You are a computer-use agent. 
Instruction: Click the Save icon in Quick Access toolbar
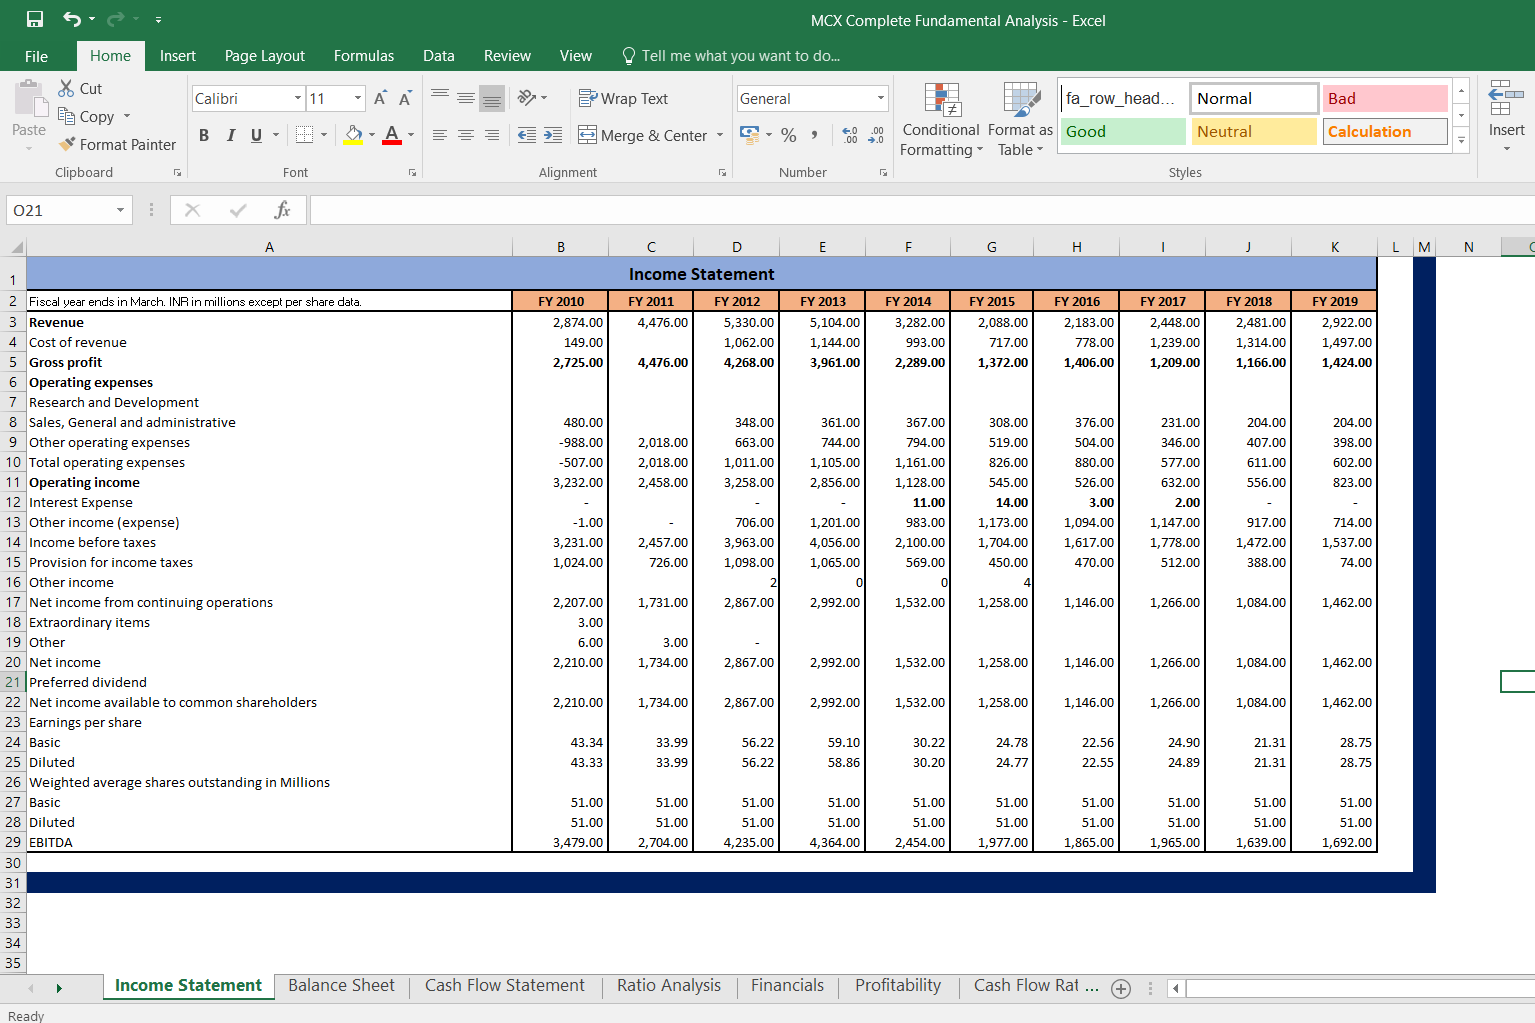[x=35, y=20]
